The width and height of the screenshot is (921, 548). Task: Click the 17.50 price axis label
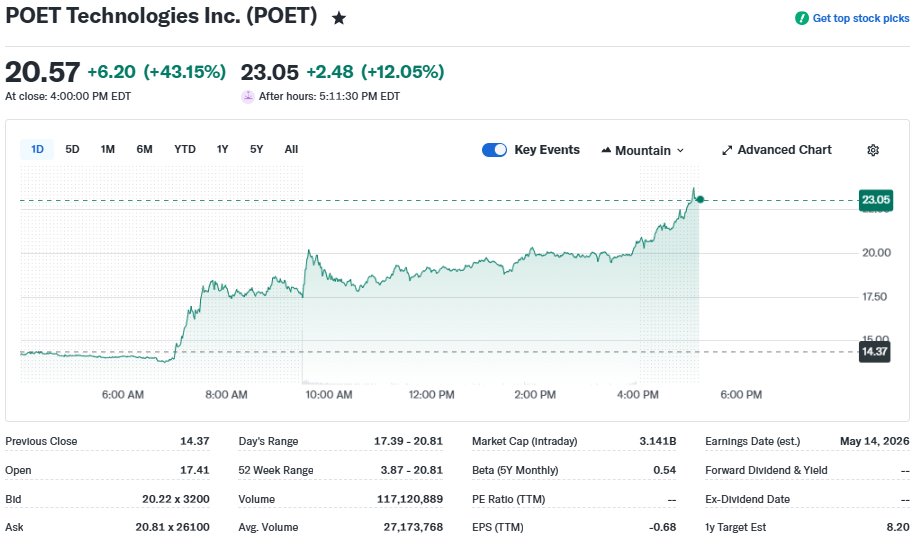pos(874,297)
